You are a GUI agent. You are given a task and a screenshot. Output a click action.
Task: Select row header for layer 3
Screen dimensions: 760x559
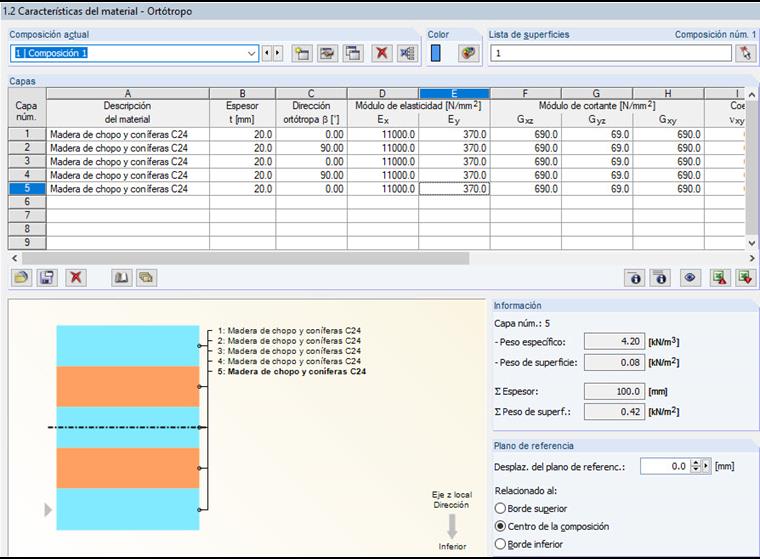pos(26,161)
